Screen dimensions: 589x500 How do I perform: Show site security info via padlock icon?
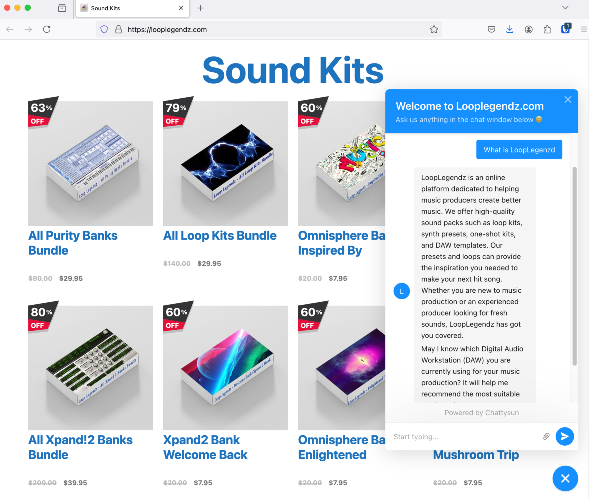click(x=118, y=29)
